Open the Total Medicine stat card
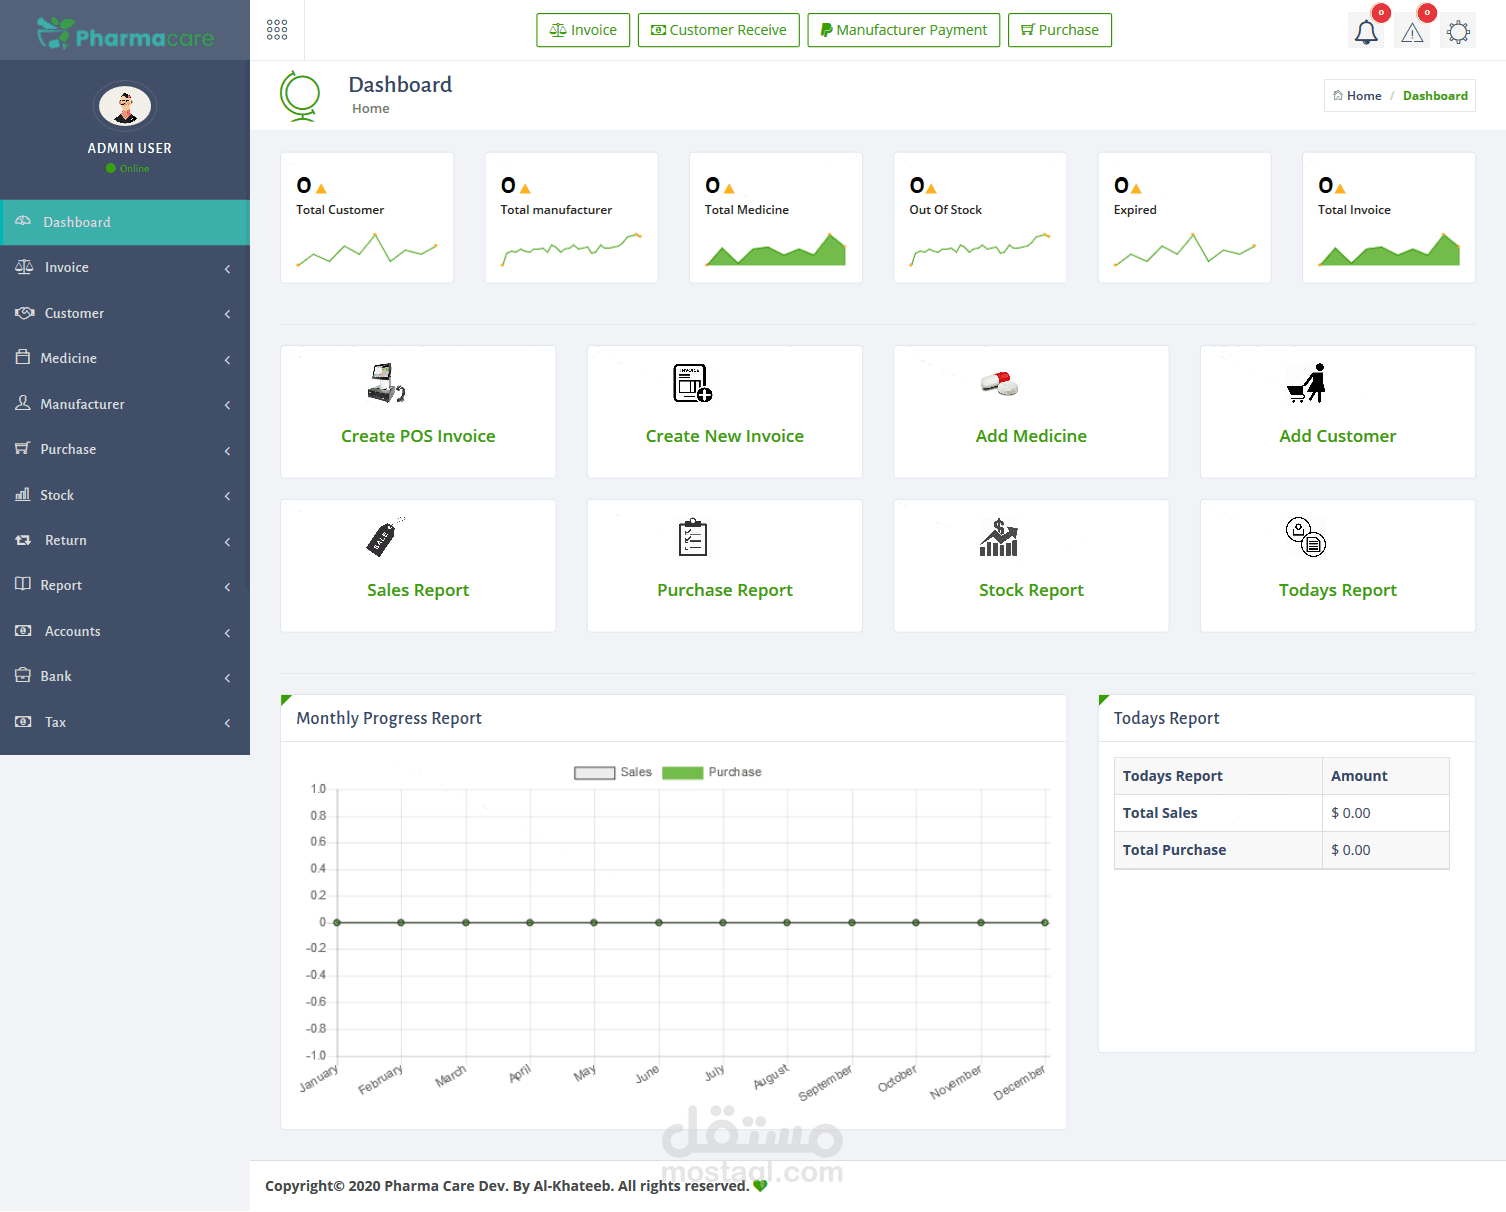The width and height of the screenshot is (1506, 1212). pyautogui.click(x=776, y=217)
